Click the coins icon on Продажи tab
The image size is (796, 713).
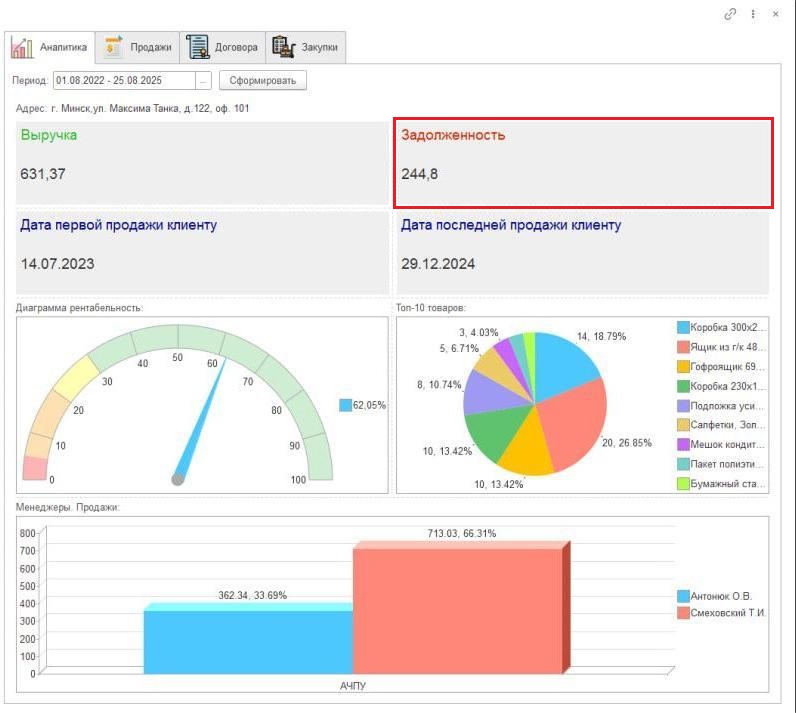tap(113, 47)
